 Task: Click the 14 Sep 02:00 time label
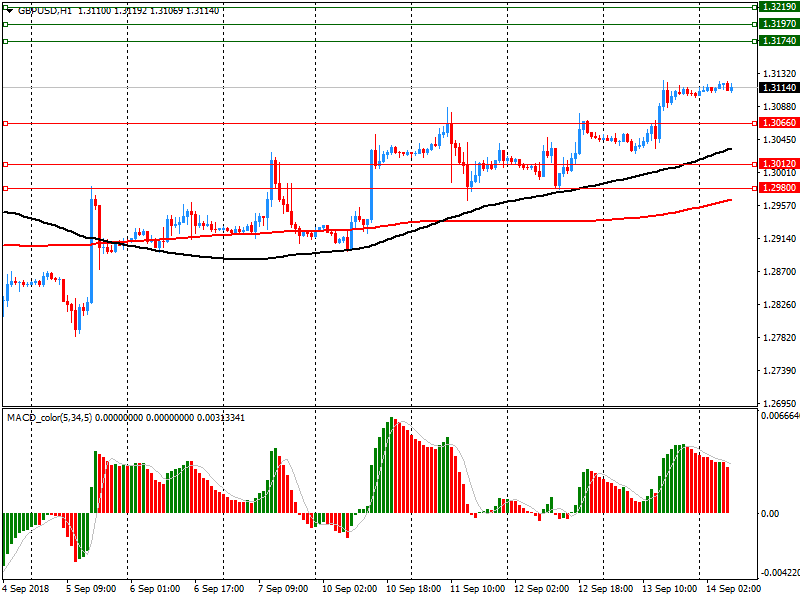coord(733,589)
